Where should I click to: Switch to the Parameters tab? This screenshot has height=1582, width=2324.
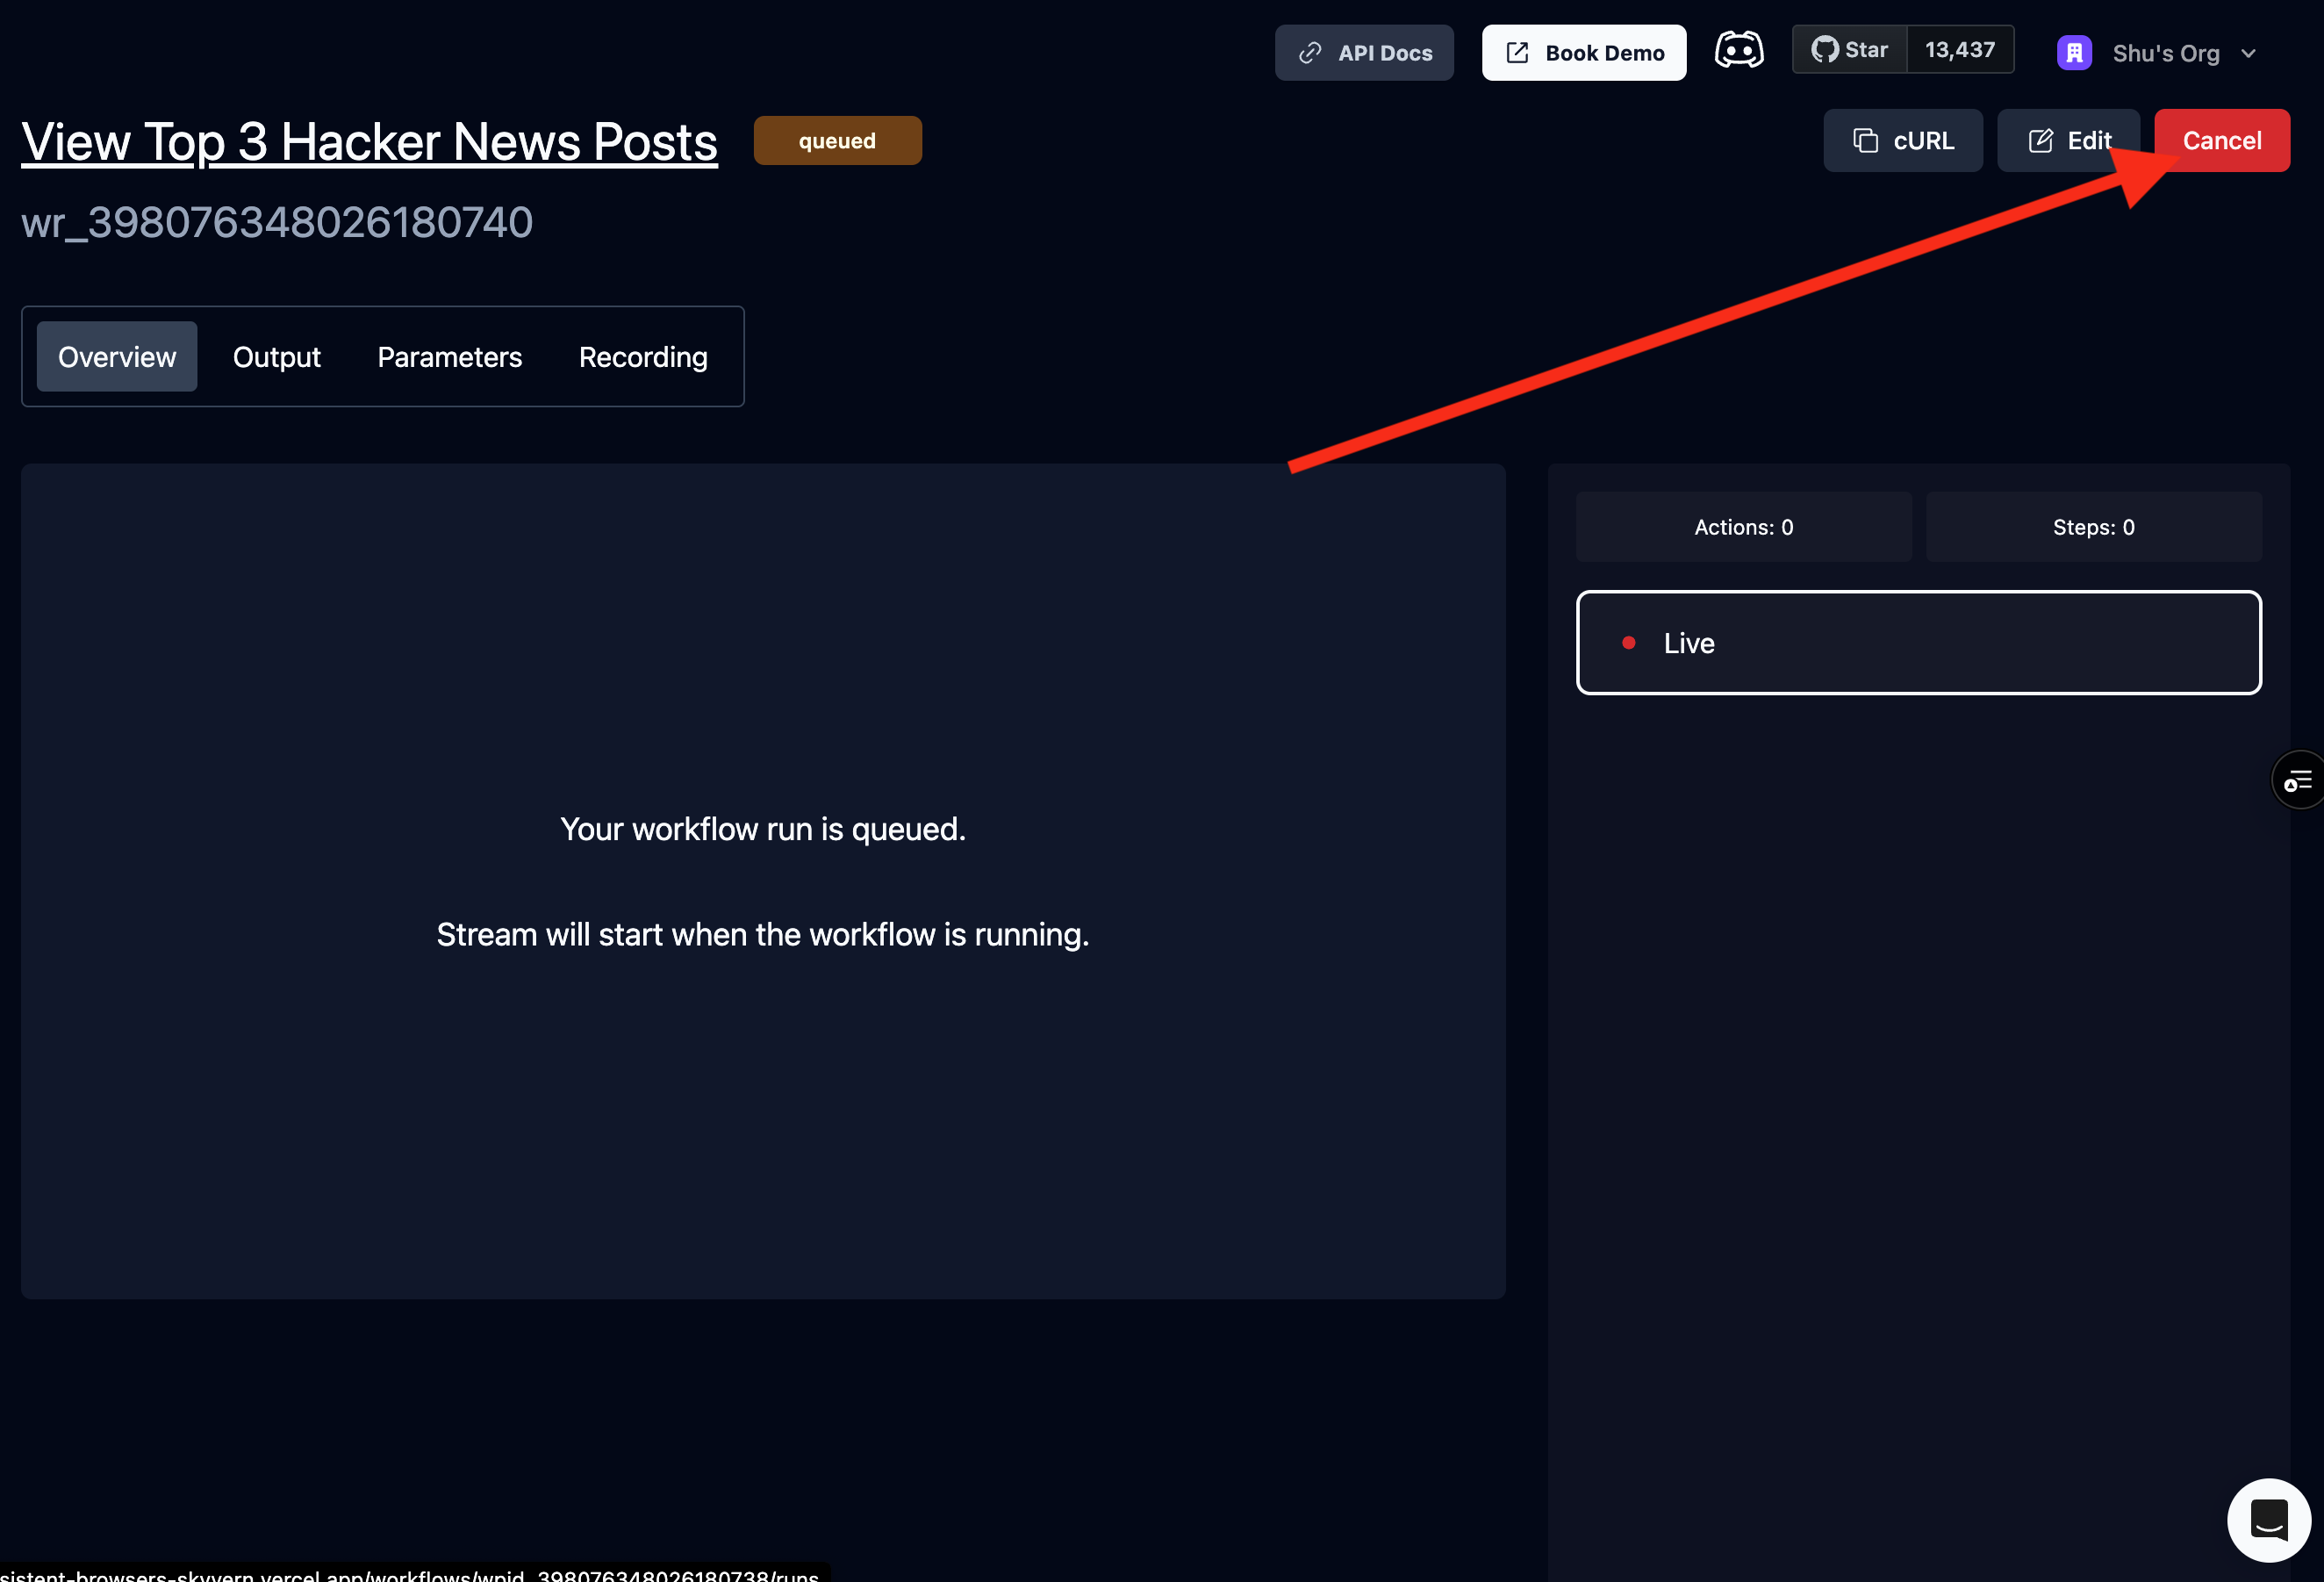tap(449, 357)
